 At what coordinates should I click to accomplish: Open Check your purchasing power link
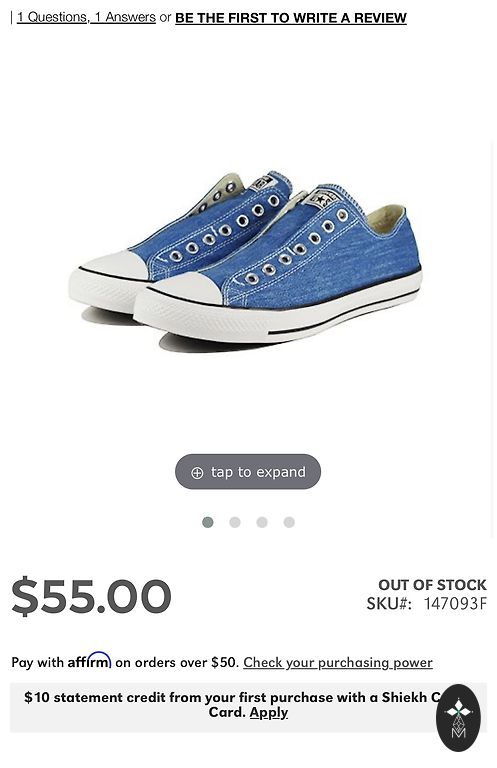pyautogui.click(x=338, y=662)
